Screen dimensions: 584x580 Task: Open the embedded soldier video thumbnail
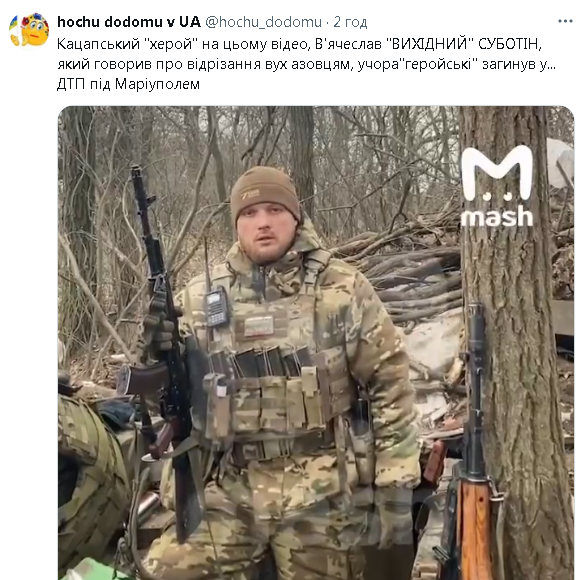pos(316,343)
